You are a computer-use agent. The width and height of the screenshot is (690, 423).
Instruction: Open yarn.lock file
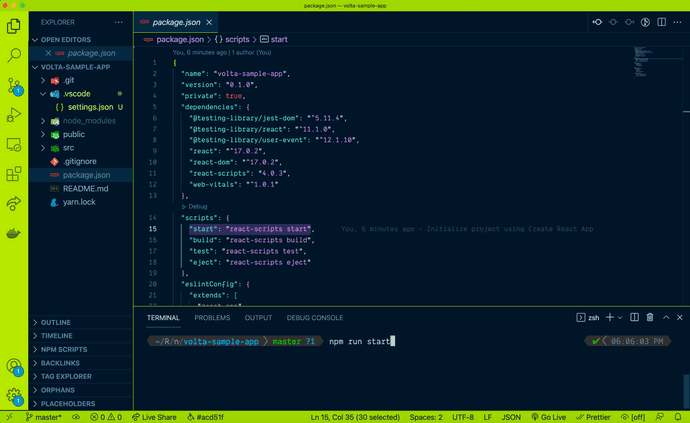(81, 202)
